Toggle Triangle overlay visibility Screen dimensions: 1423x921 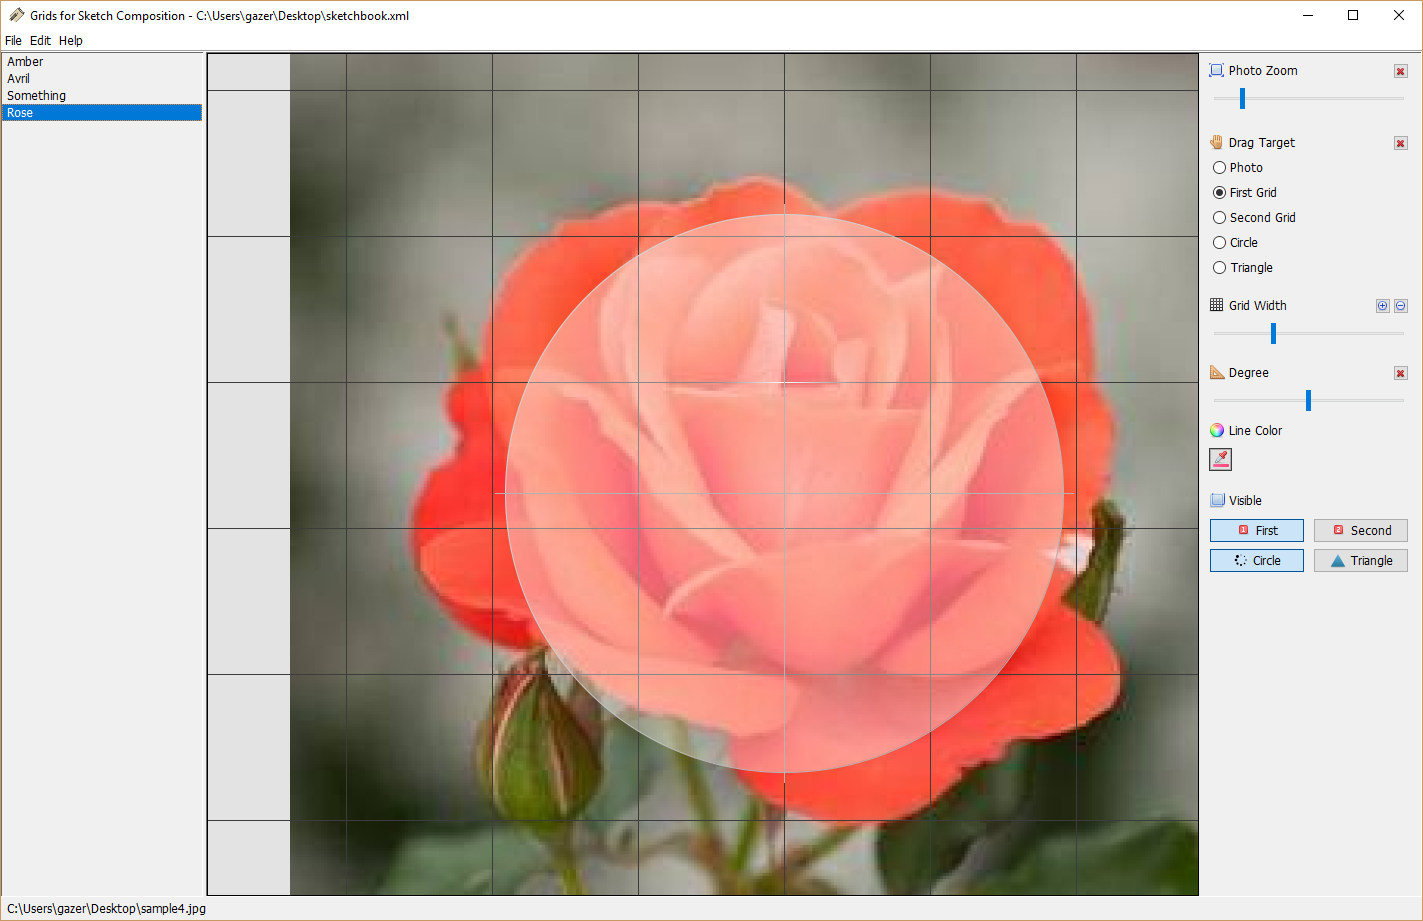[x=1361, y=560]
